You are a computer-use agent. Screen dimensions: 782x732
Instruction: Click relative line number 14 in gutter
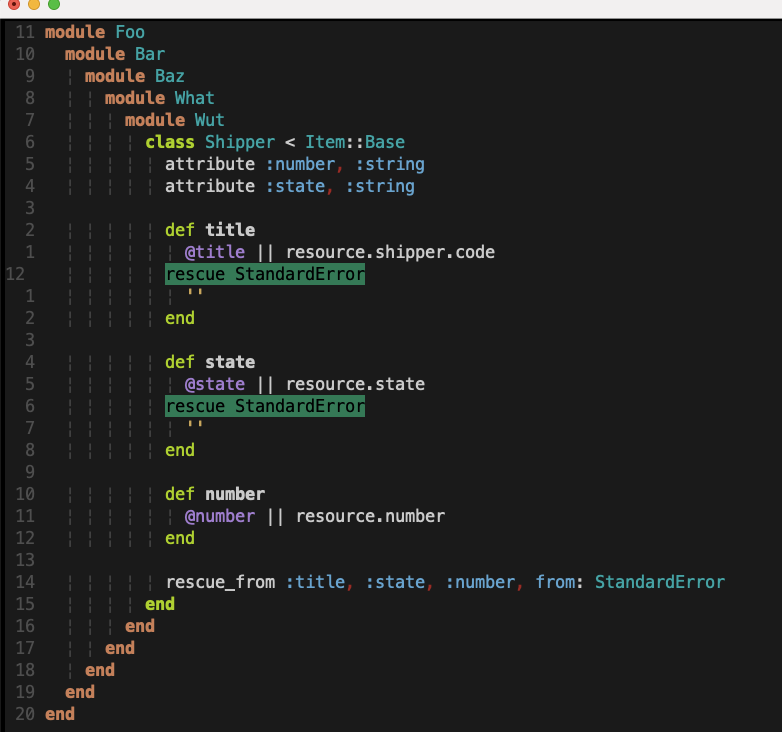click(x=25, y=582)
